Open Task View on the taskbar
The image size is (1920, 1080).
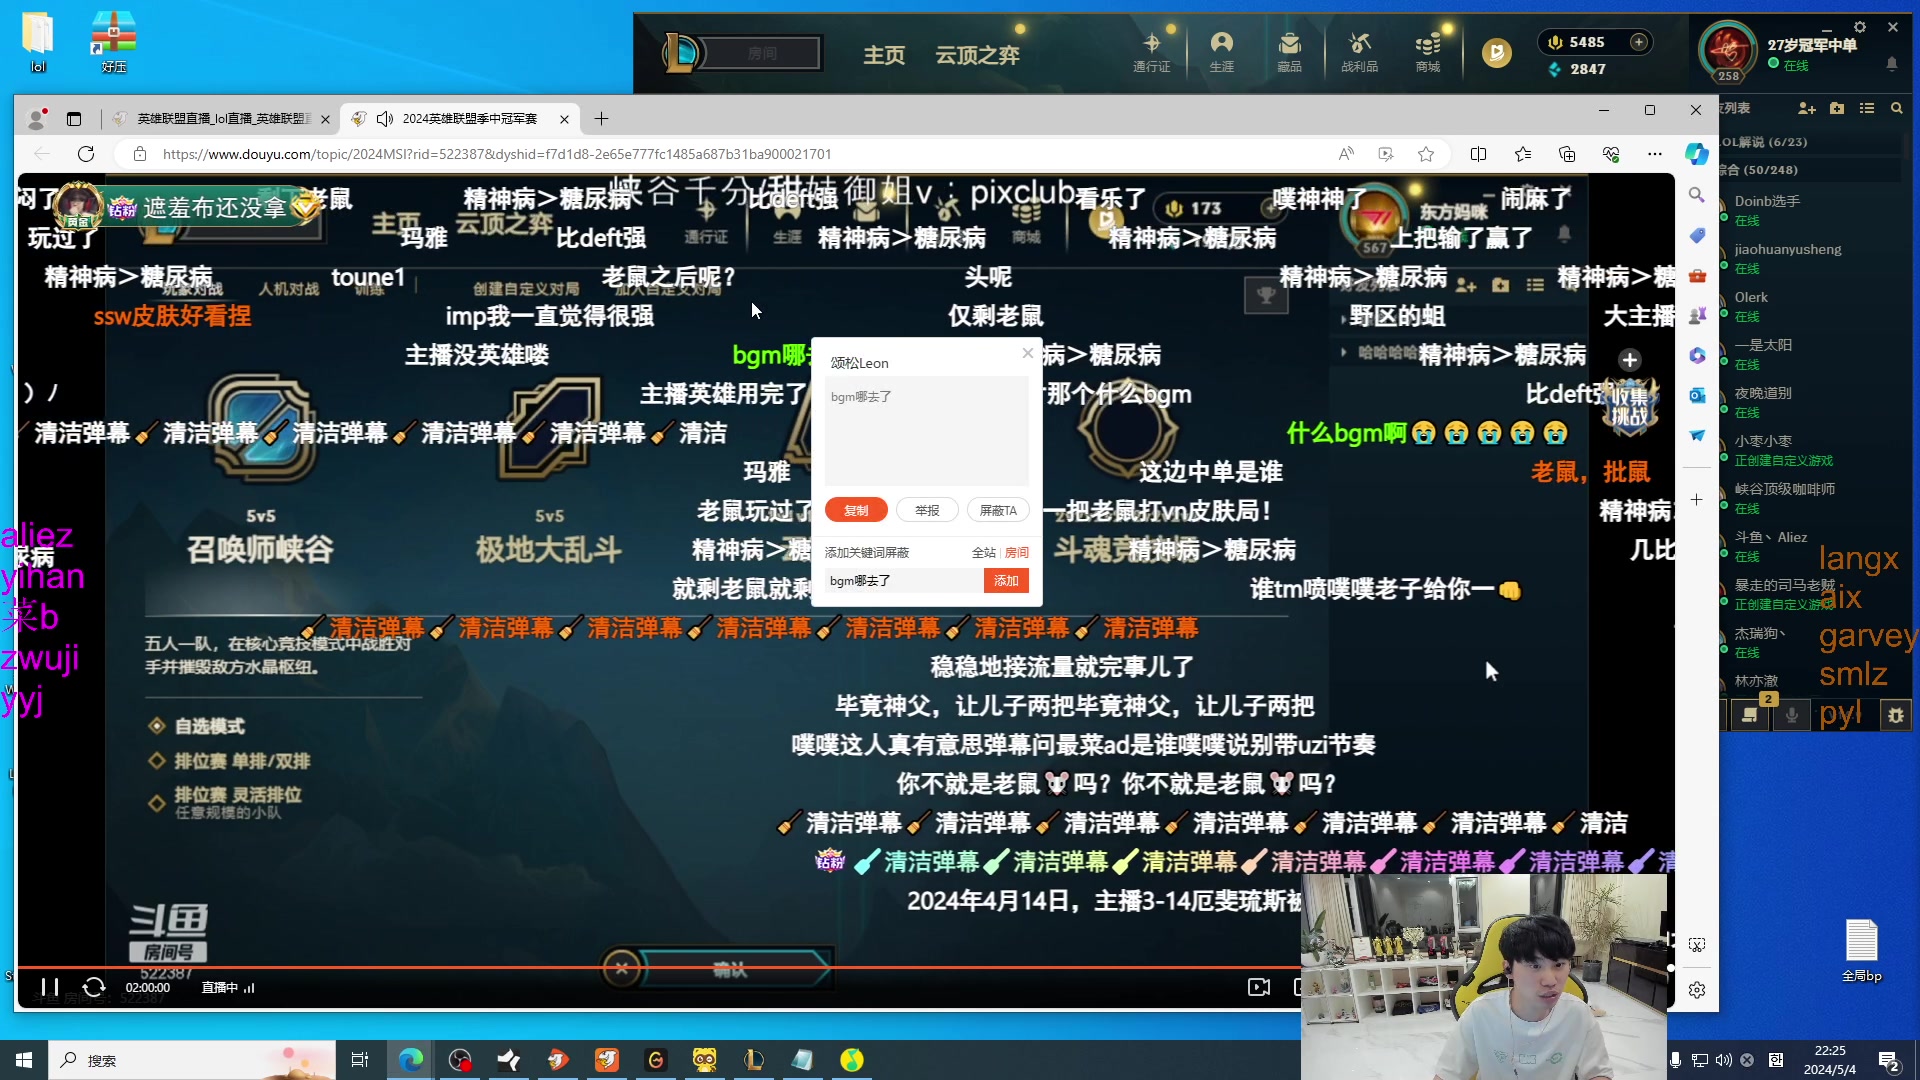tap(360, 1060)
